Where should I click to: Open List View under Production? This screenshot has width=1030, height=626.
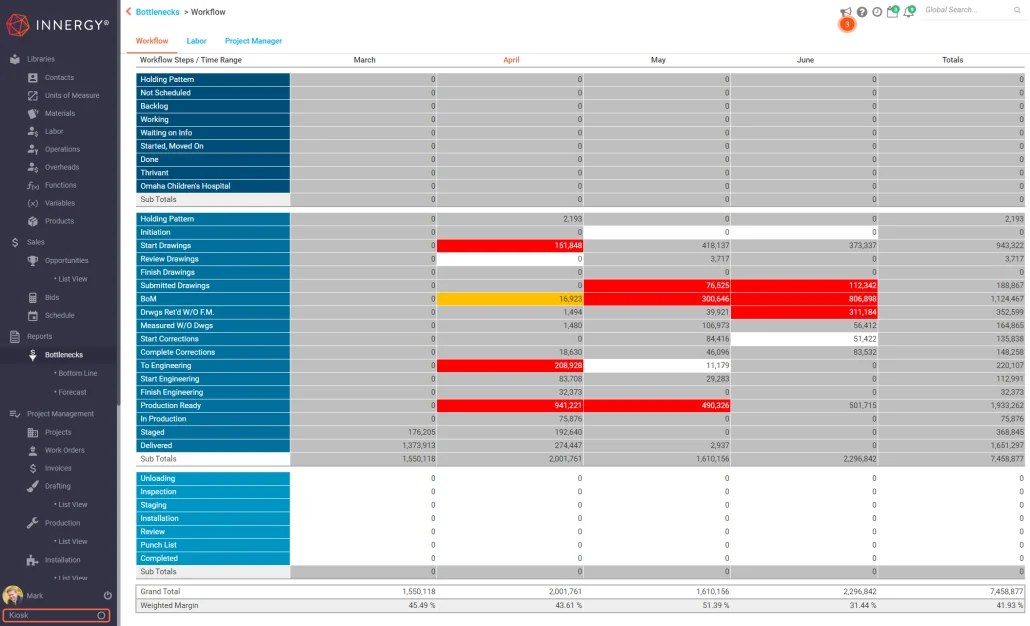[72, 542]
